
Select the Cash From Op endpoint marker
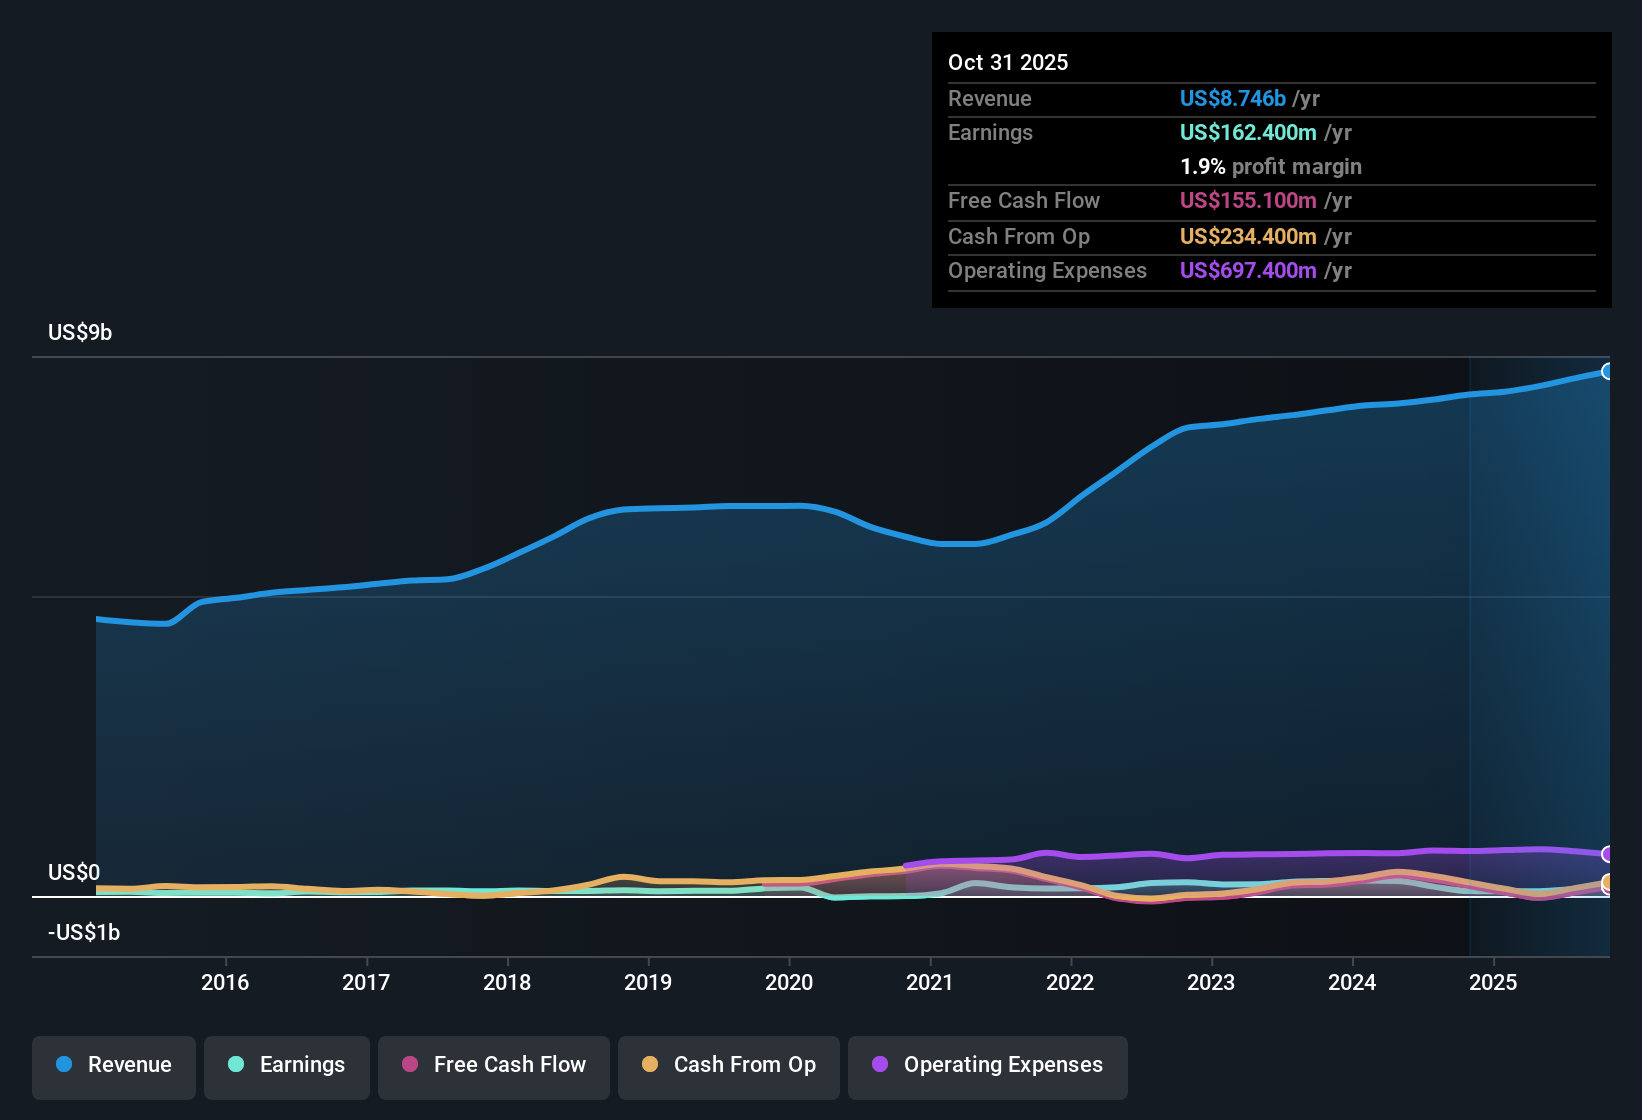1608,884
